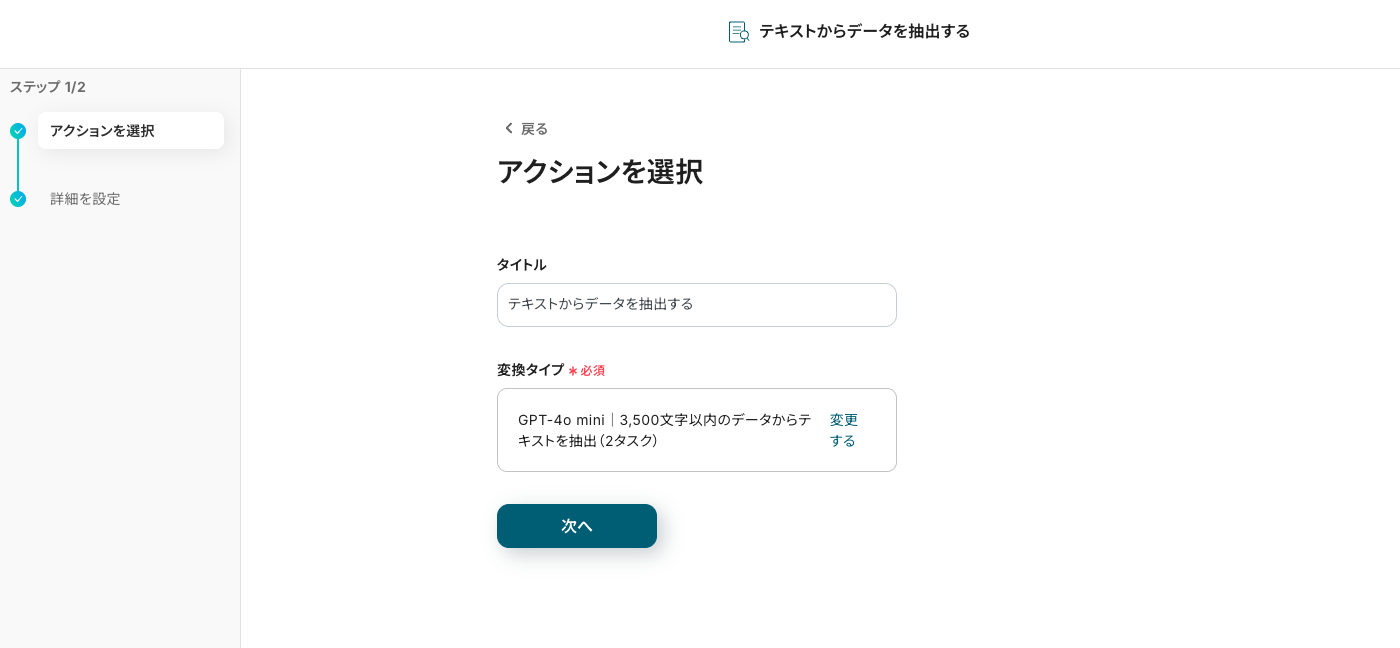Click the 変換タイプ field label

click(530, 370)
